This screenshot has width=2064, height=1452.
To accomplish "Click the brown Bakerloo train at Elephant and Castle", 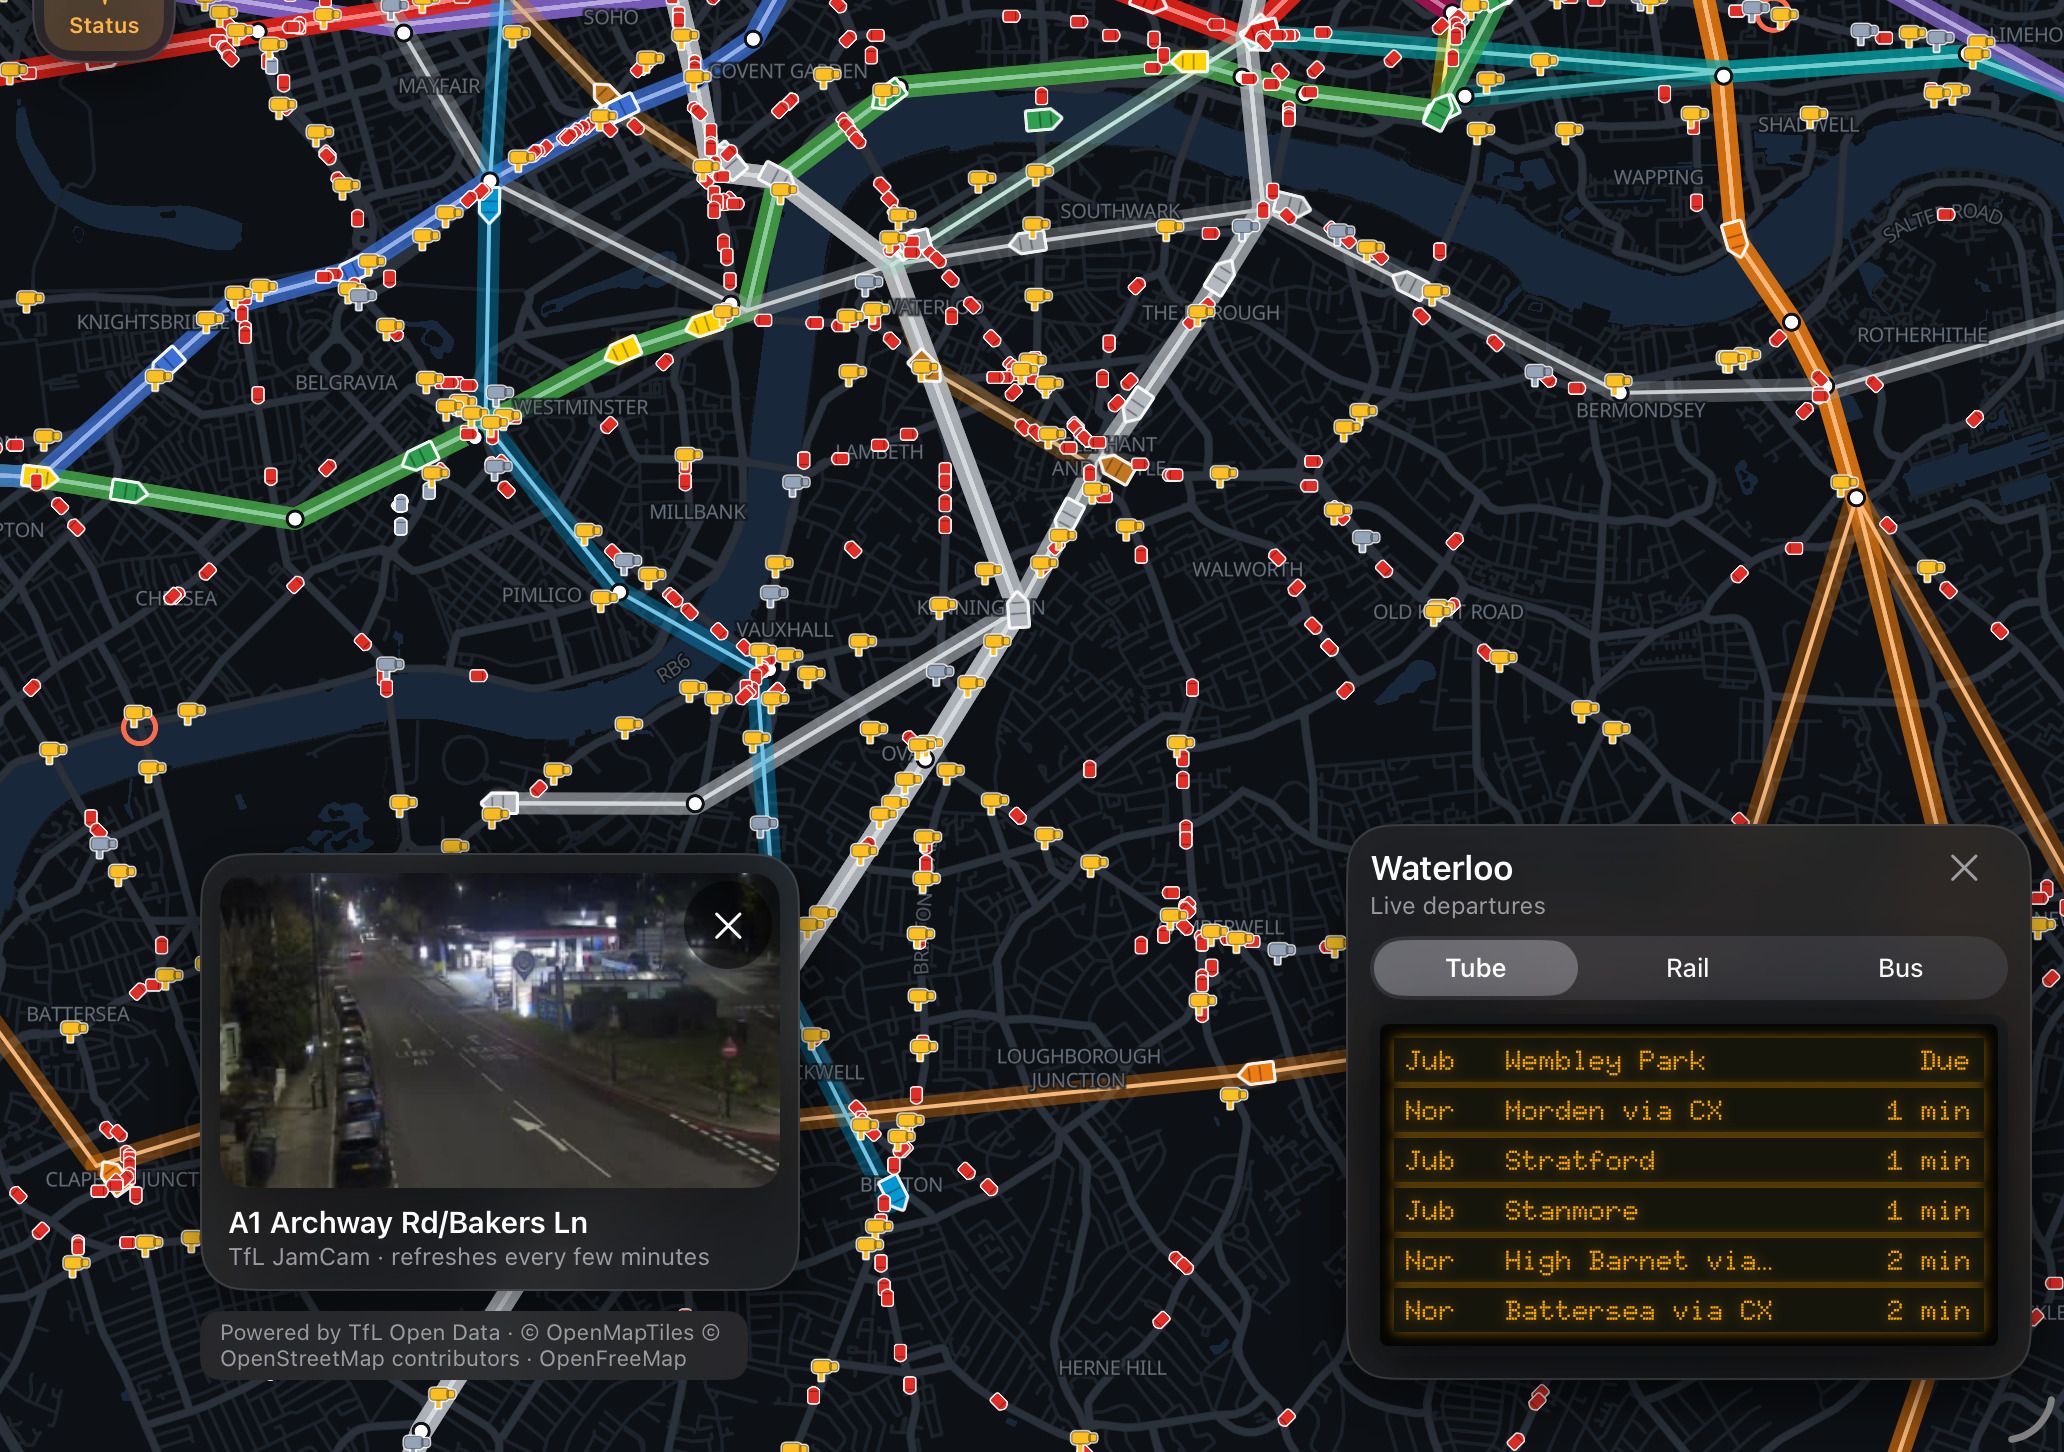I will click(1115, 468).
